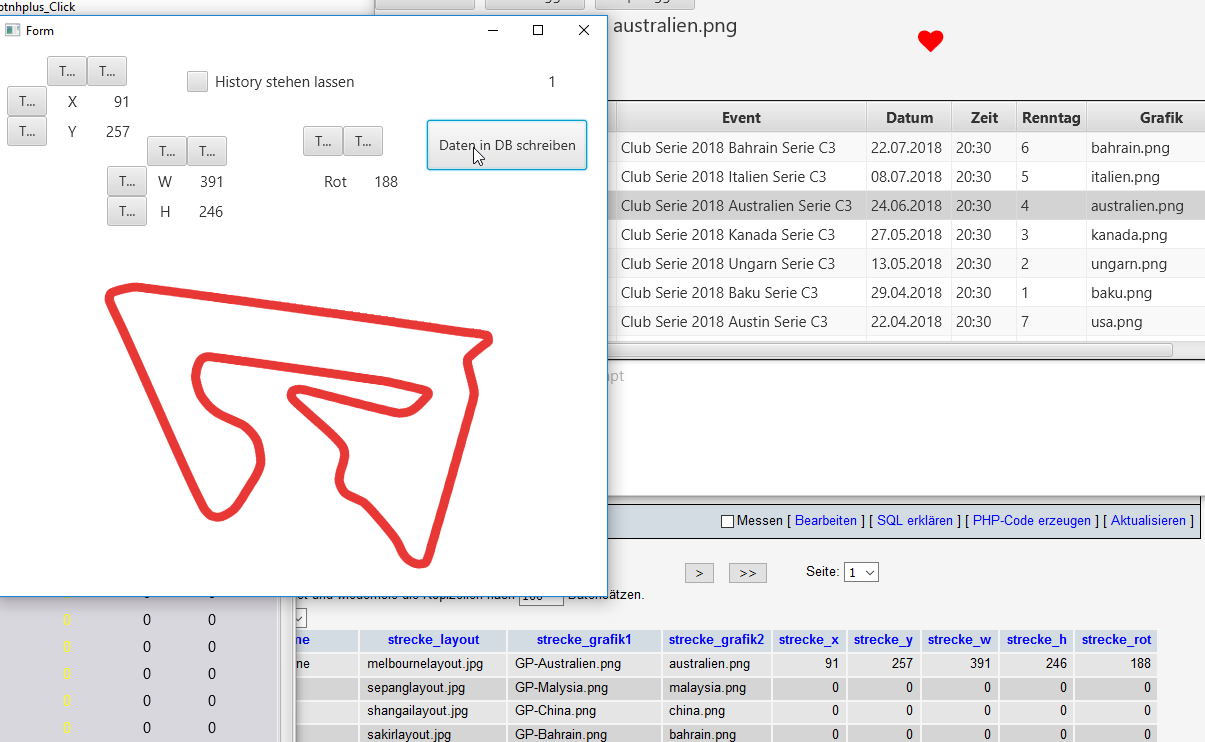This screenshot has height=742, width=1205.
Task: Click the event table horizontal scrollbar
Action: pyautogui.click(x=890, y=350)
